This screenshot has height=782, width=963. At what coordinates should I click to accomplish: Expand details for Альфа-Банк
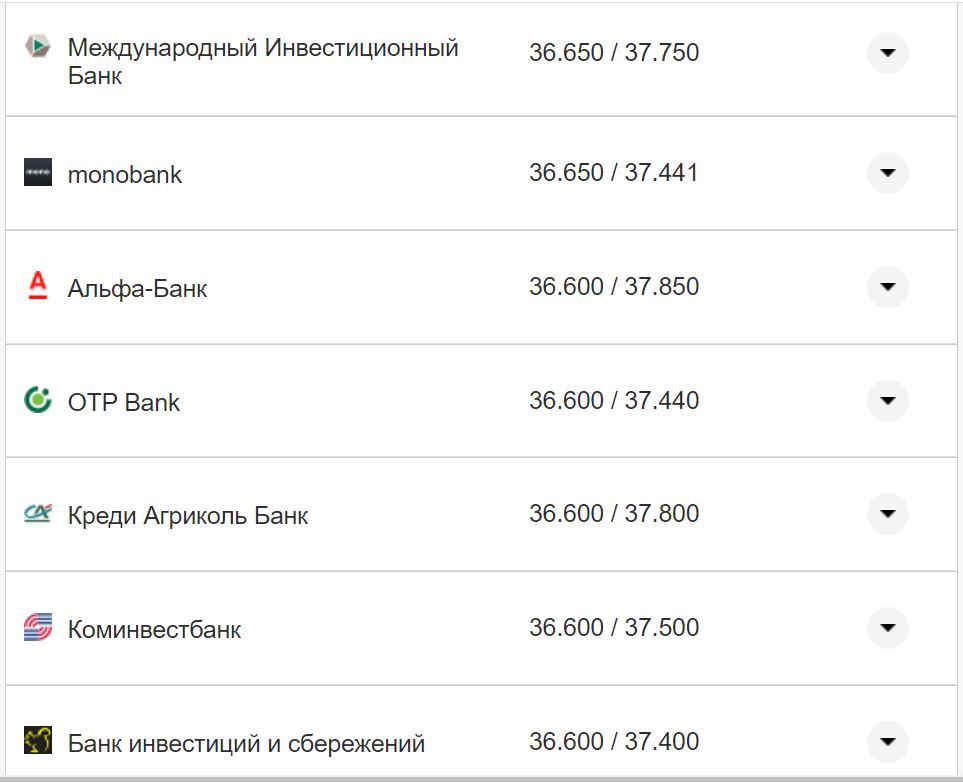pos(887,286)
